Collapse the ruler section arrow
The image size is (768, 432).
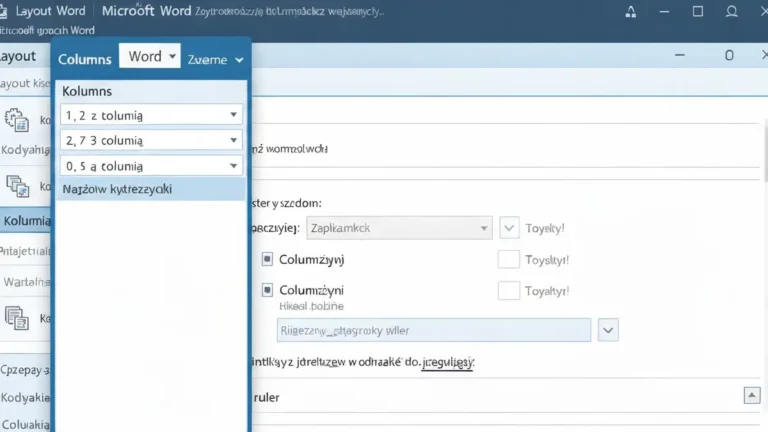[x=752, y=395]
